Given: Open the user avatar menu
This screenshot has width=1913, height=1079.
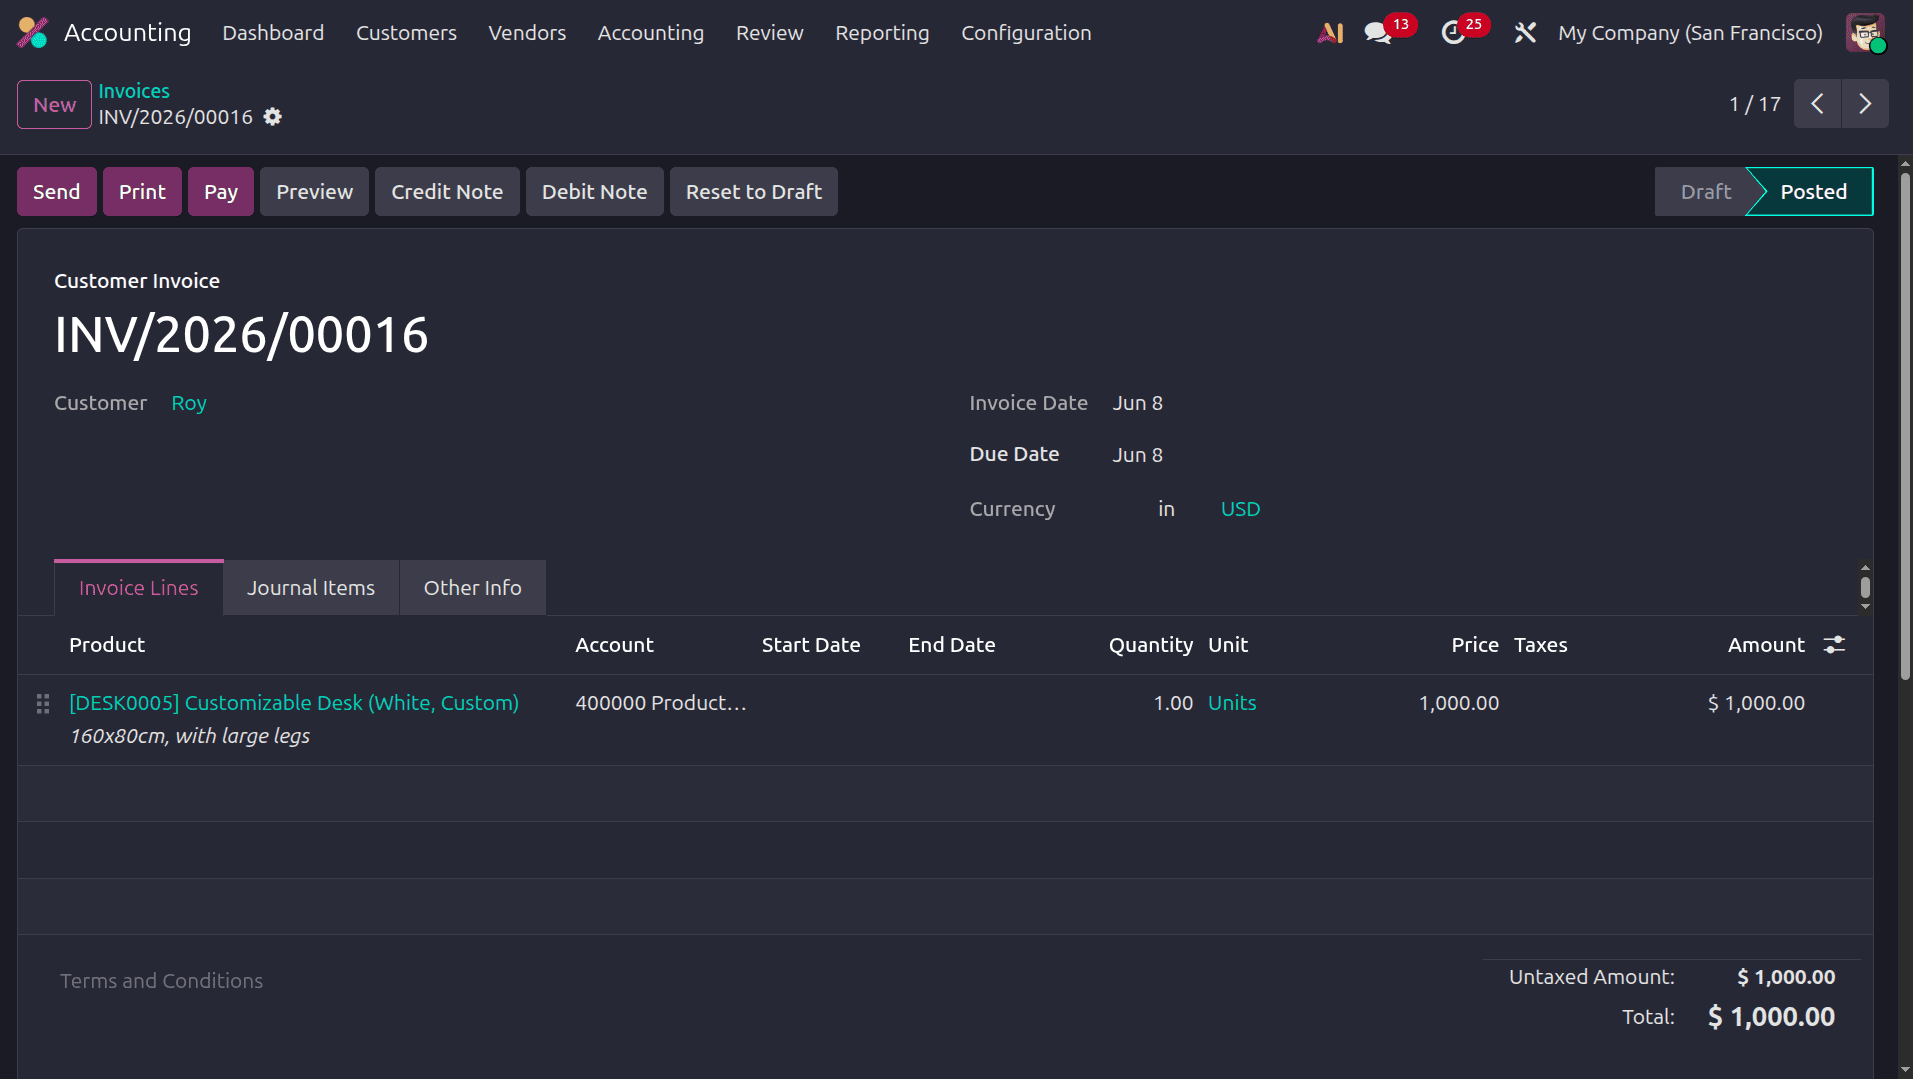Looking at the screenshot, I should click(x=1865, y=33).
